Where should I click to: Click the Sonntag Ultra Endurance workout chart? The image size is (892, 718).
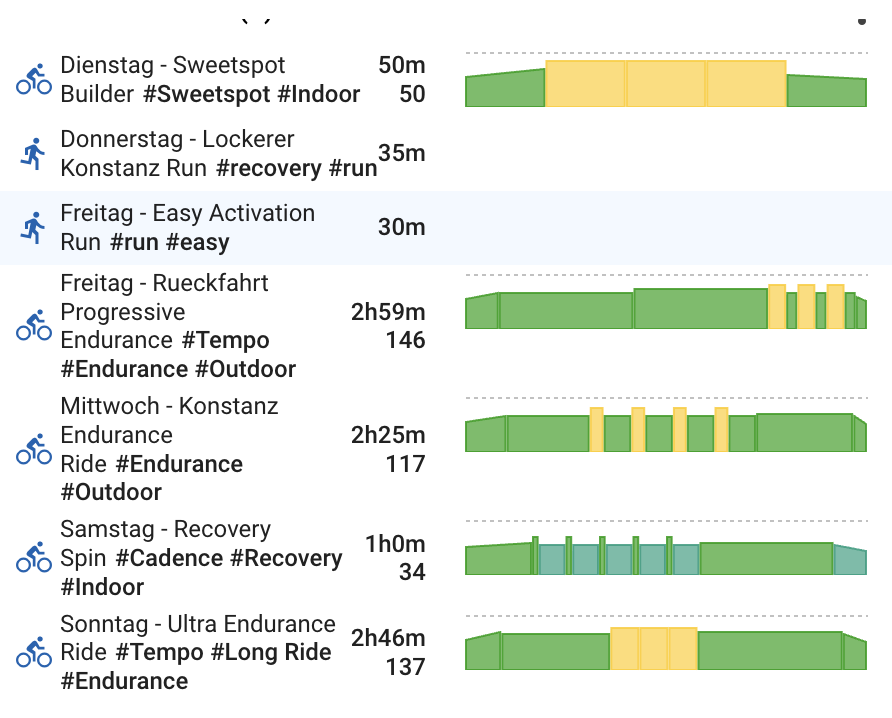665,649
